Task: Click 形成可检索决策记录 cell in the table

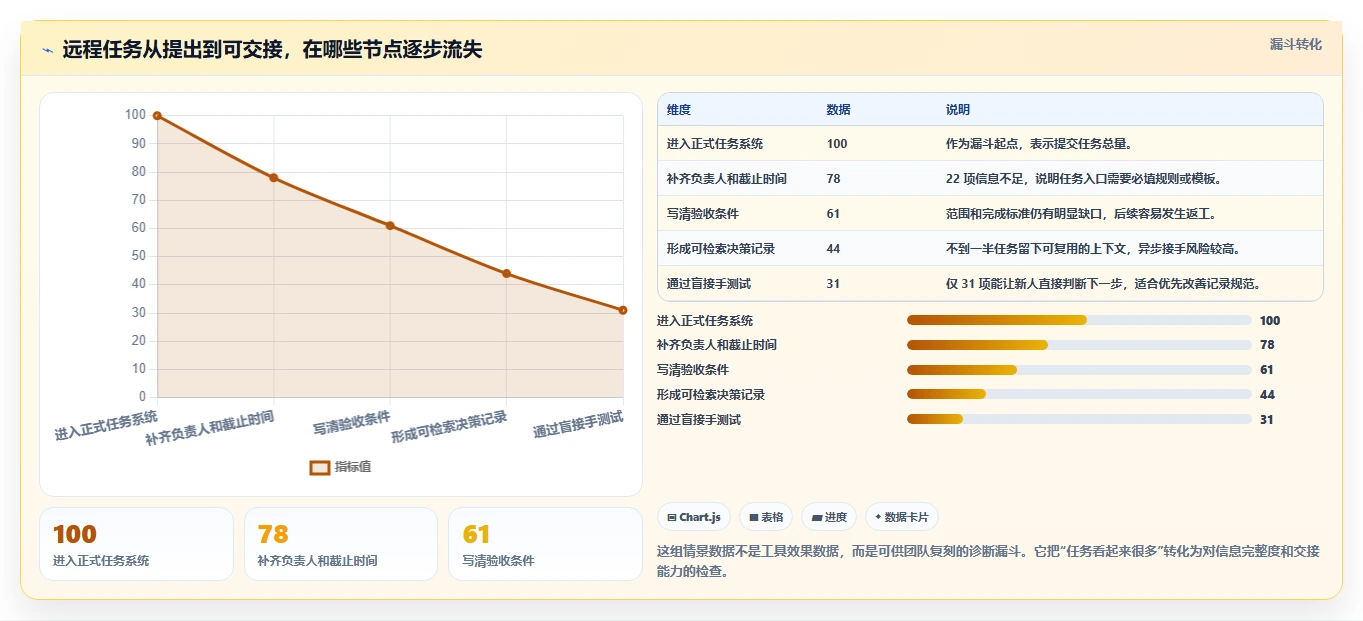Action: [721, 249]
